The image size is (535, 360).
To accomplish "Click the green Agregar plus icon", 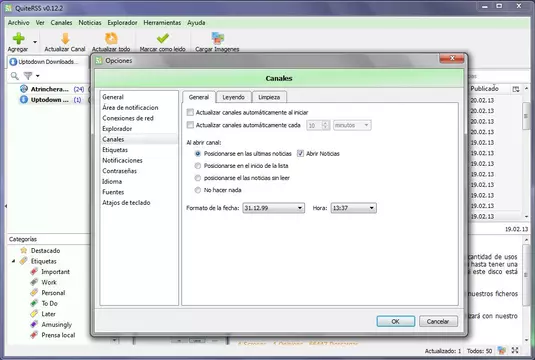I will 18,38.
